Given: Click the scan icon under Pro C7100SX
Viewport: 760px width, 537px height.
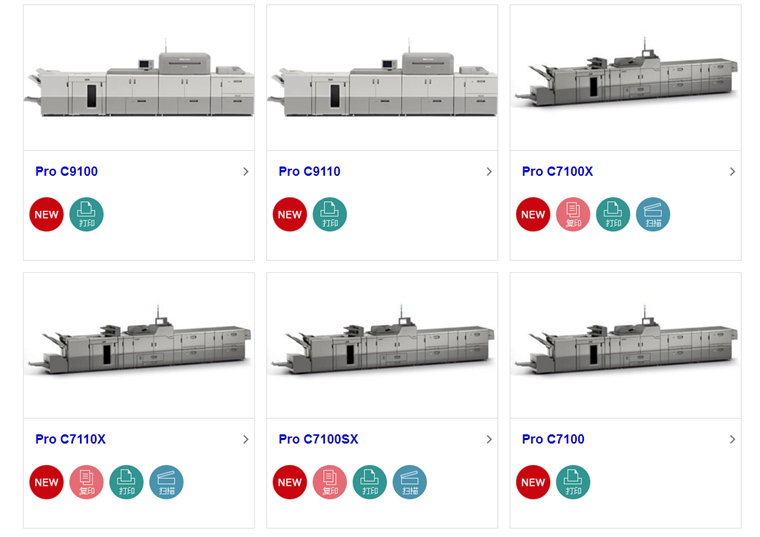Looking at the screenshot, I should pyautogui.click(x=410, y=482).
